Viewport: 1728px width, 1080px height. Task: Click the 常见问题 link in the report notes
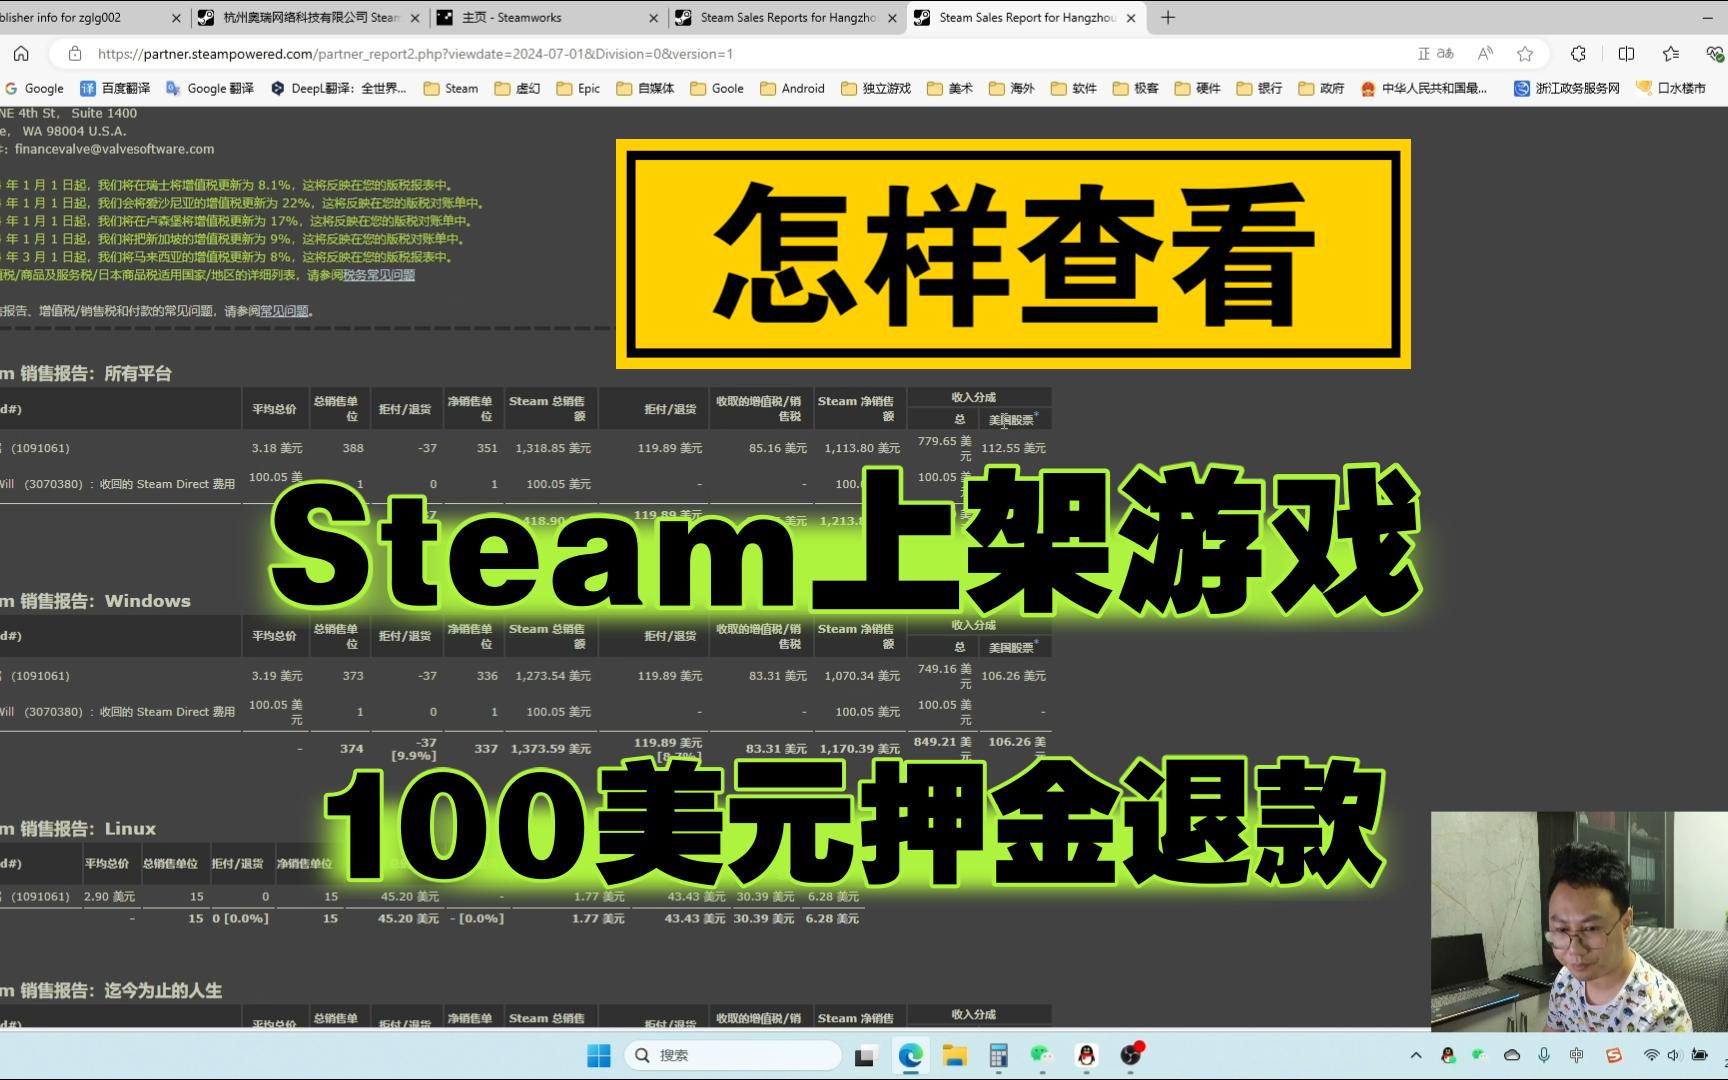tap(284, 311)
